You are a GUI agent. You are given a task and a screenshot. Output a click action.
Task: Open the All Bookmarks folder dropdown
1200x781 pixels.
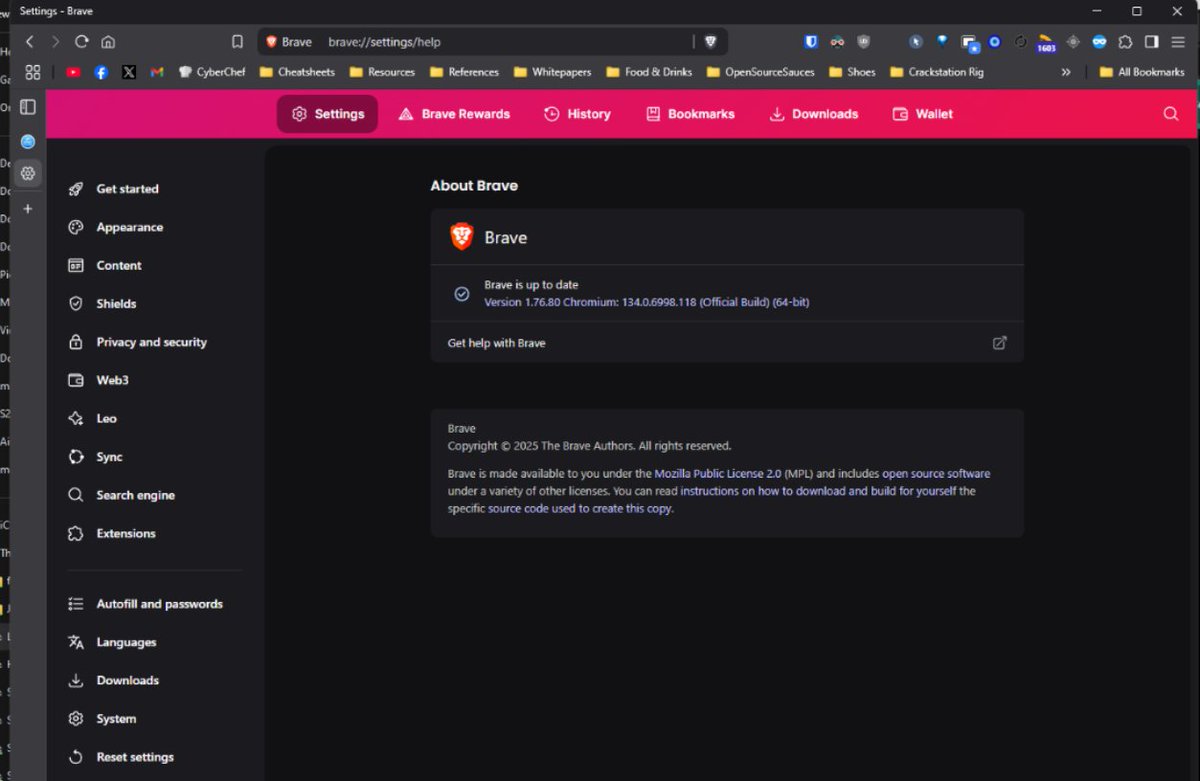click(1141, 72)
